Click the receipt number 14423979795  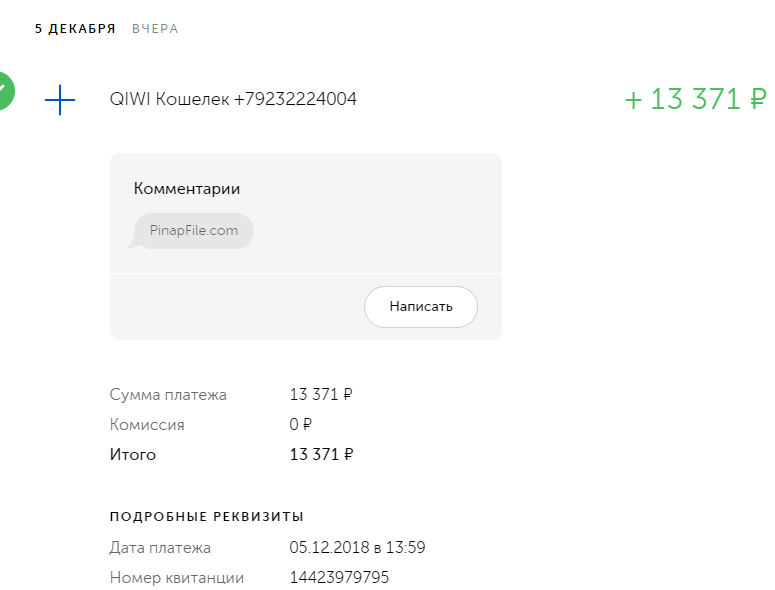point(339,578)
